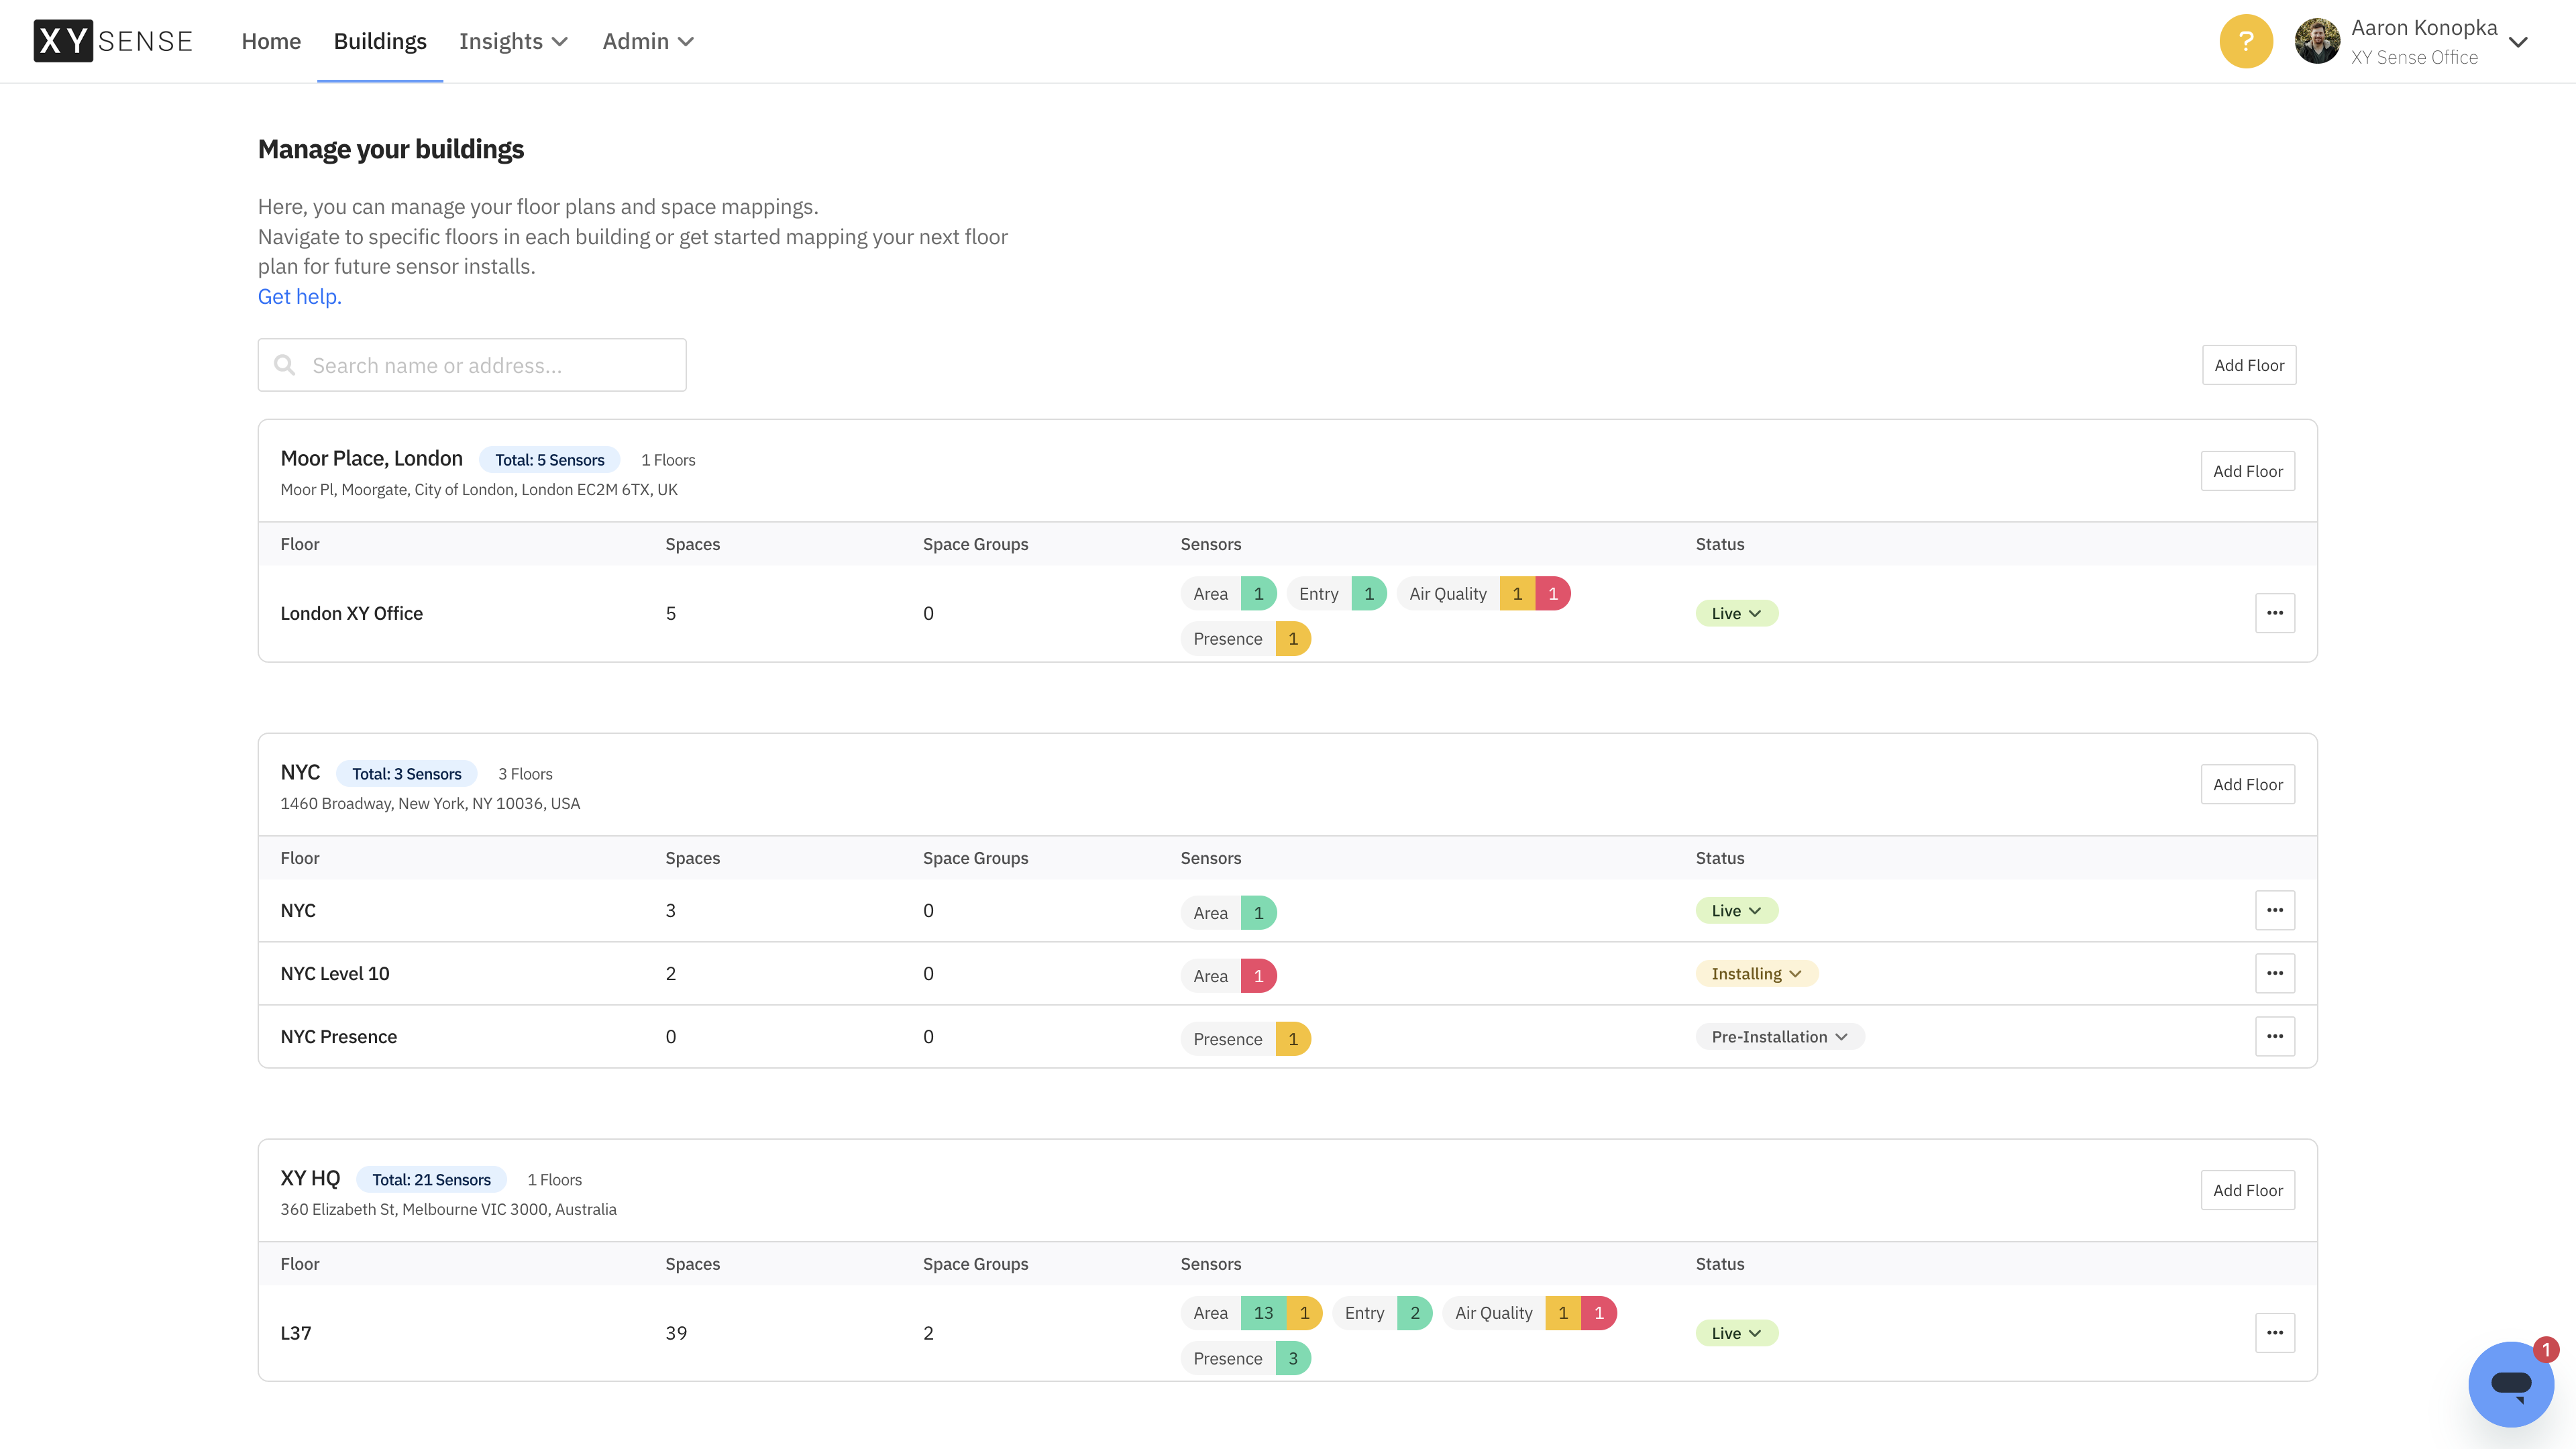Viewport: 2576px width, 1449px height.
Task: Click the Entry 2 sensor pill for L37
Action: tap(1382, 1313)
